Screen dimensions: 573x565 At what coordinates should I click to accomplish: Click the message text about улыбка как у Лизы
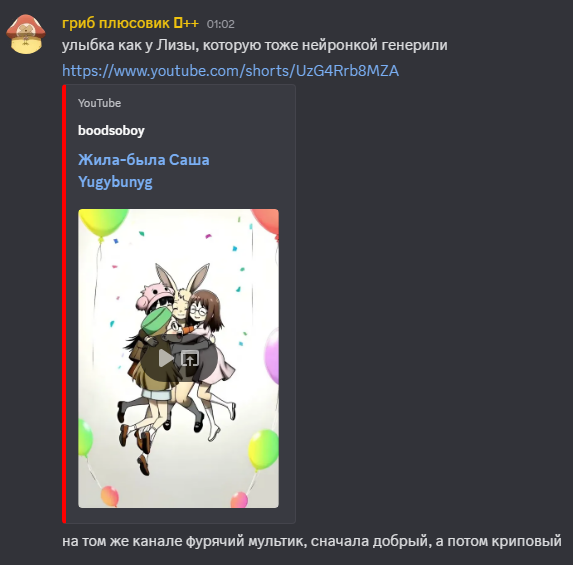click(x=255, y=45)
